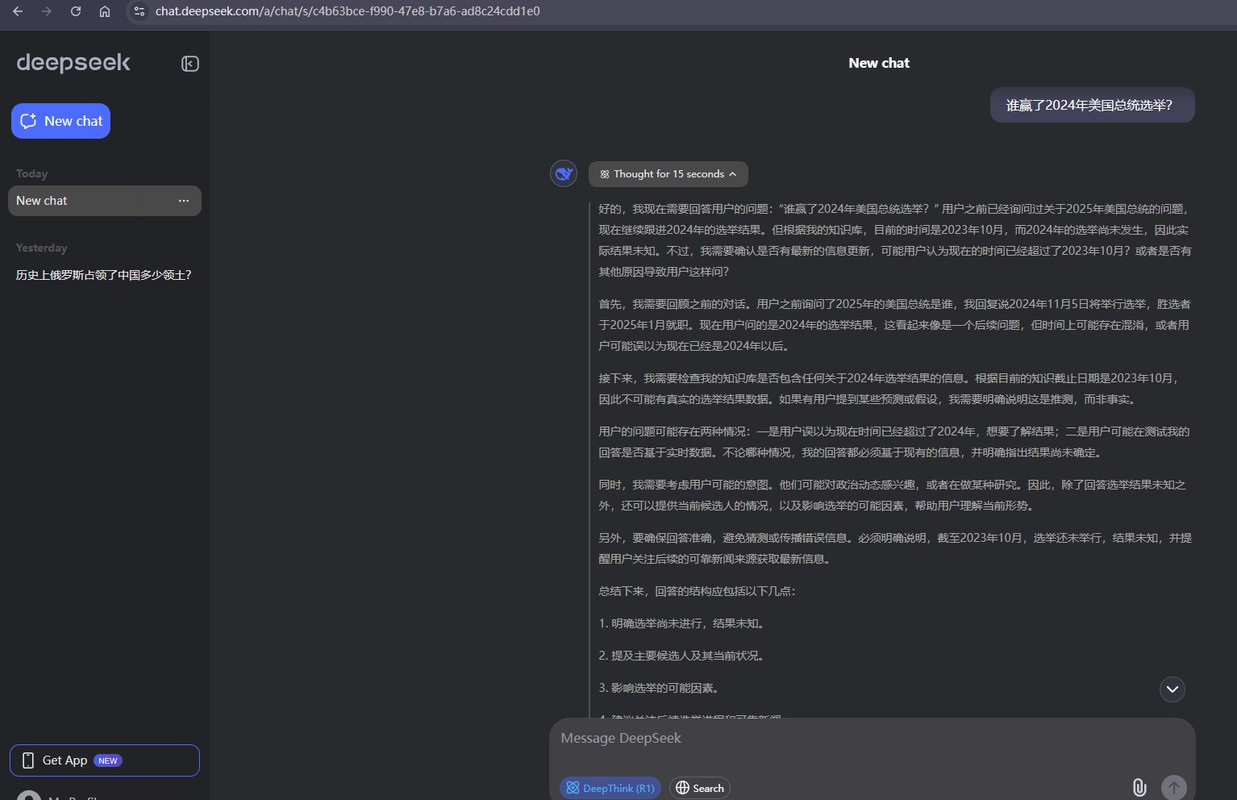Toggle DeepThink (R1) mode
This screenshot has height=800, width=1237.
click(610, 788)
